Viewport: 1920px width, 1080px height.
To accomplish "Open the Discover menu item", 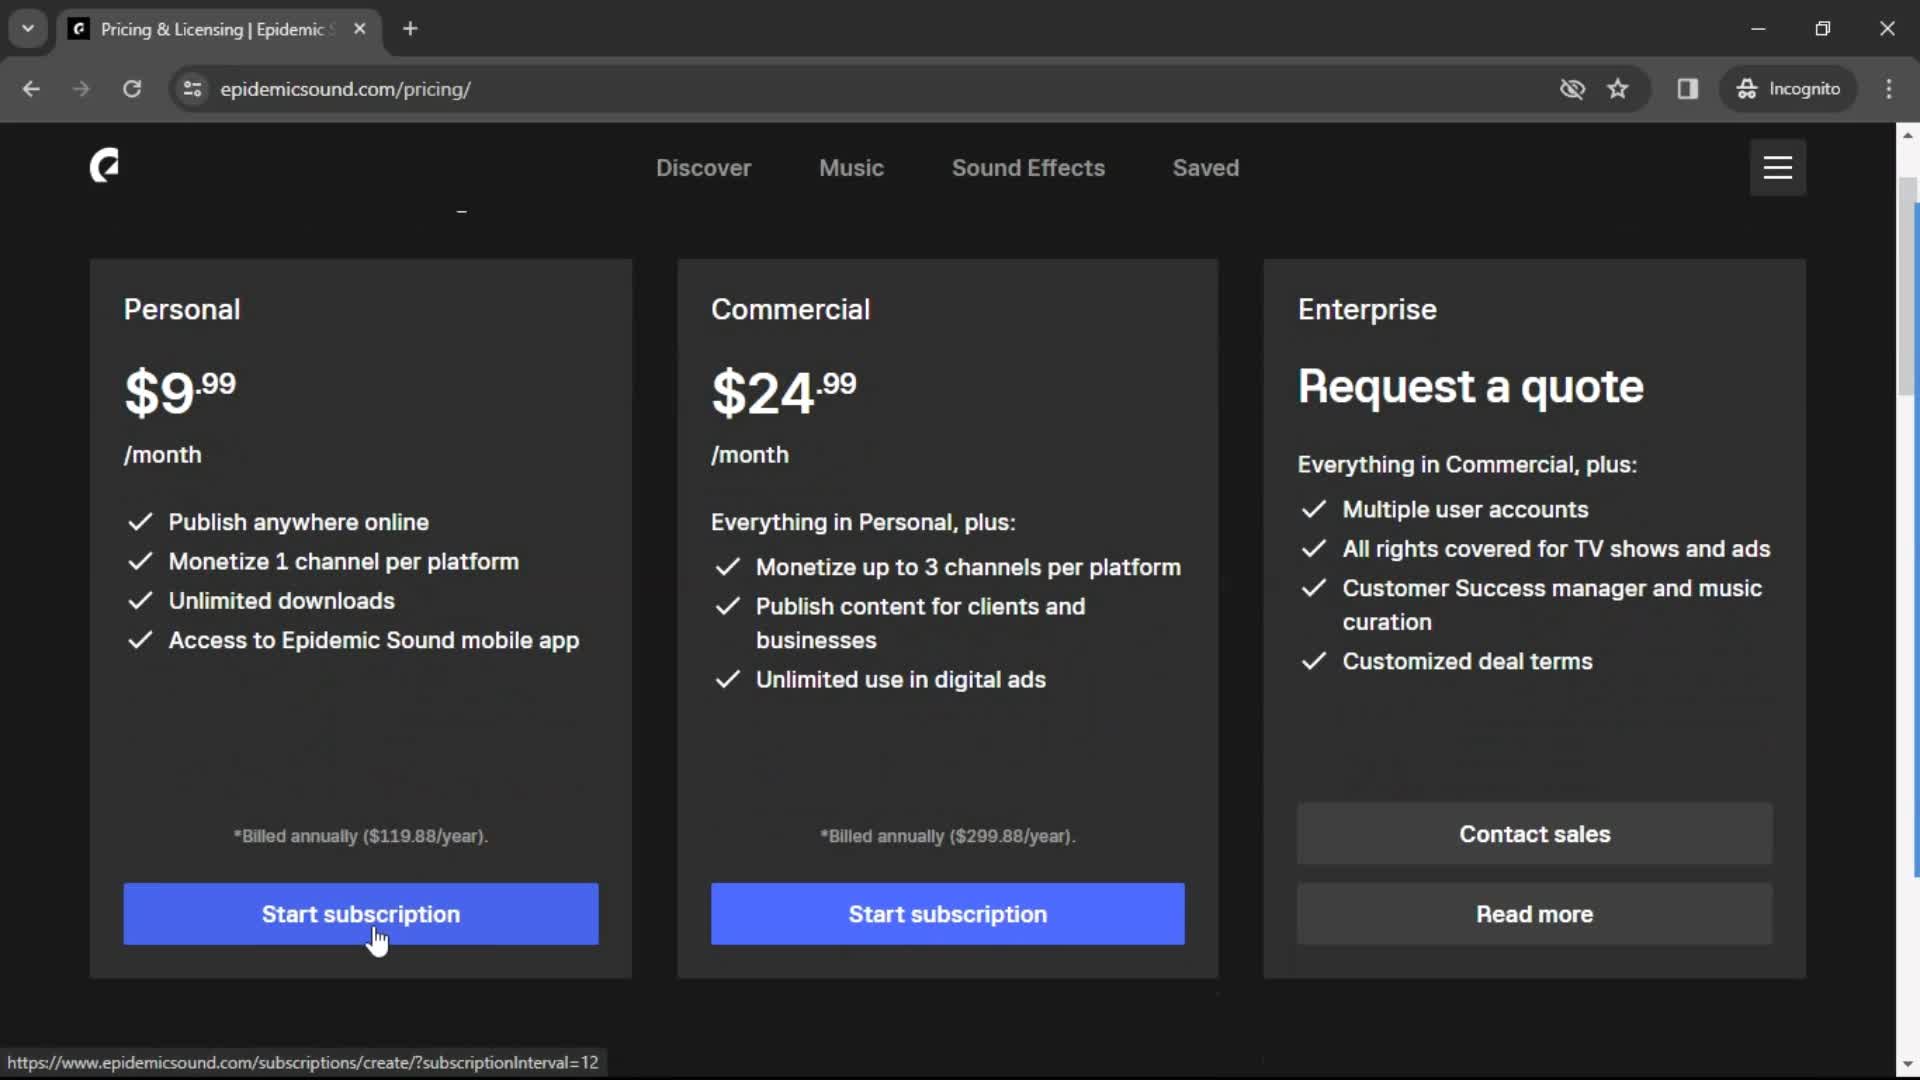I will [703, 168].
